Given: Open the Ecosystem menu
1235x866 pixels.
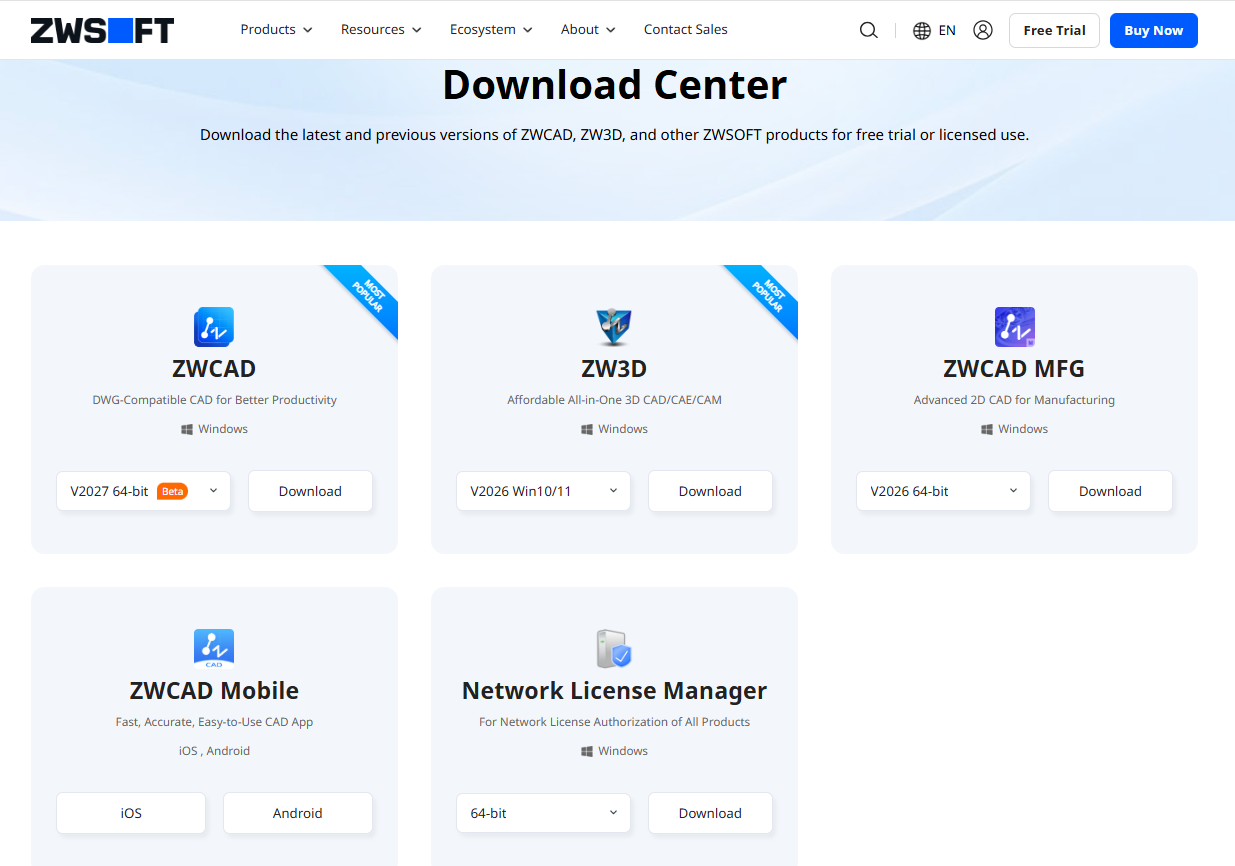Looking at the screenshot, I should [x=491, y=30].
